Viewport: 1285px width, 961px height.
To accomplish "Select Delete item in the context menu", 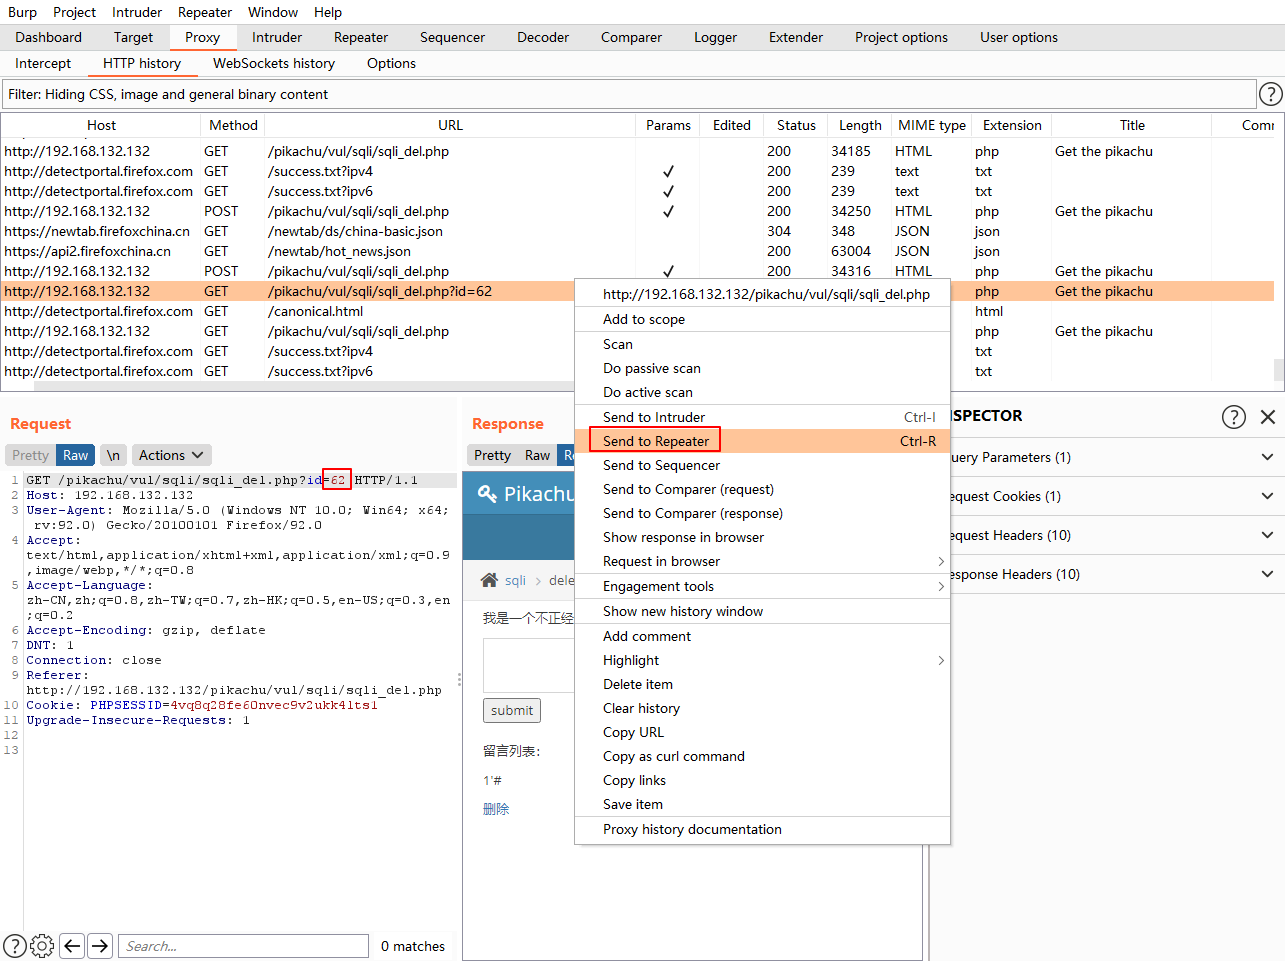I will click(762, 684).
